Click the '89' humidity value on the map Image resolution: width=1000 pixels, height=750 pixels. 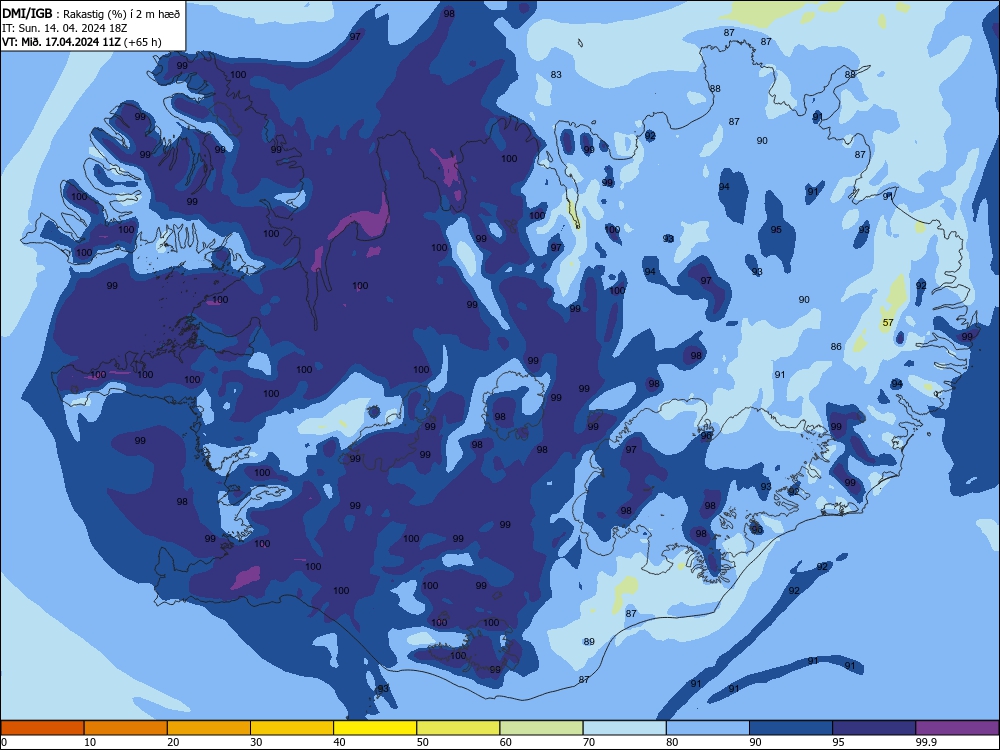point(589,642)
